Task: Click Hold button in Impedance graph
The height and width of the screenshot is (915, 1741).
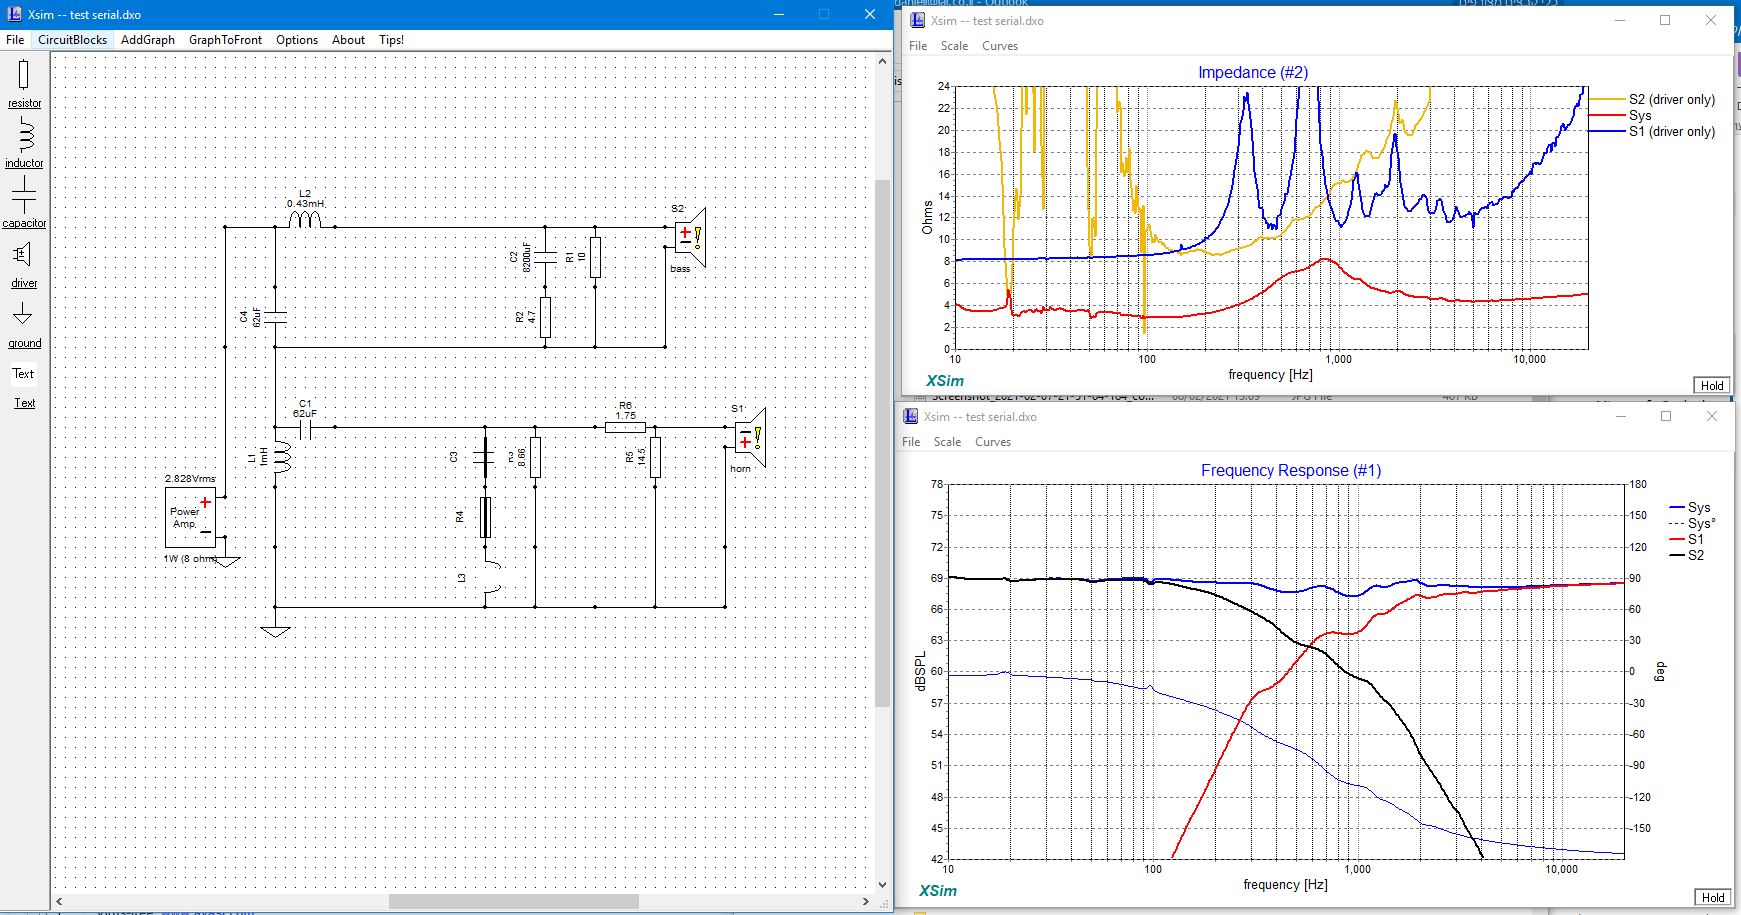Action: point(1712,385)
